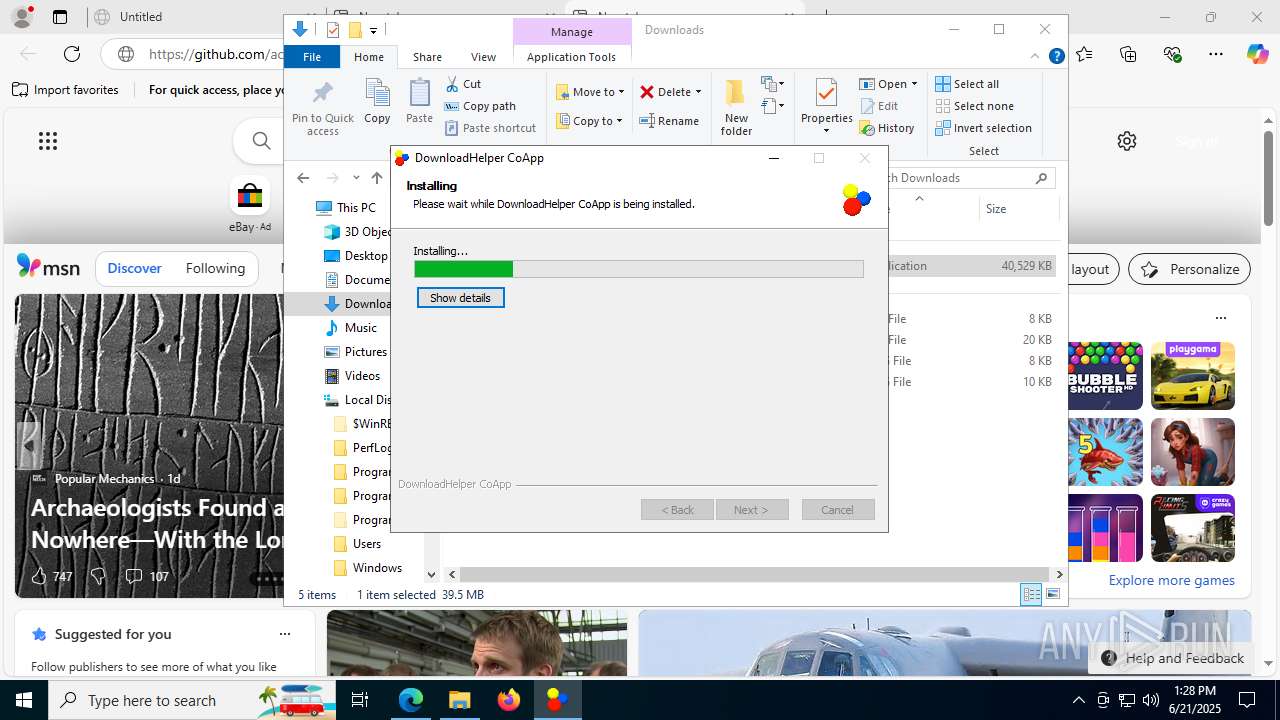Open MSN apps grid icon
Image resolution: width=1280 pixels, height=720 pixels.
coord(48,141)
